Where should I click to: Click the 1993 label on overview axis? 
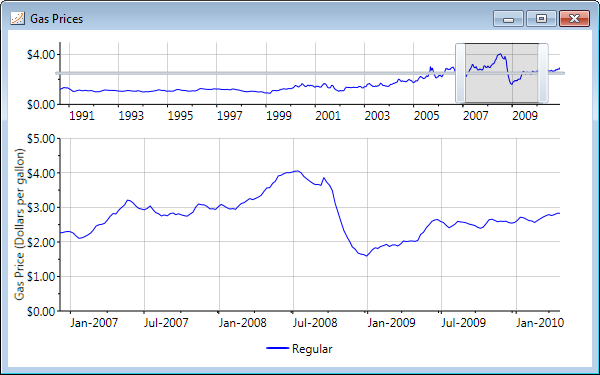click(x=131, y=116)
